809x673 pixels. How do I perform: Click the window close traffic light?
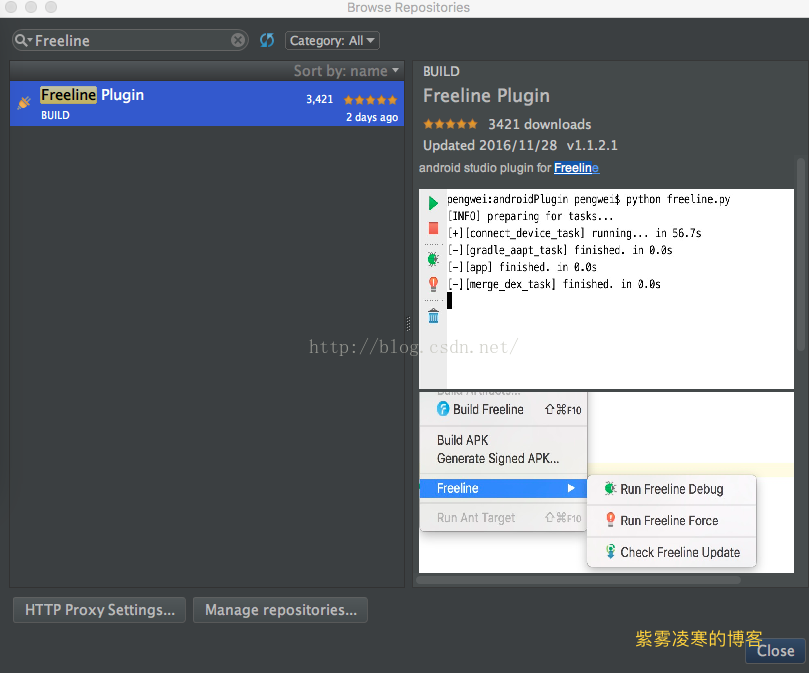click(x=11, y=7)
